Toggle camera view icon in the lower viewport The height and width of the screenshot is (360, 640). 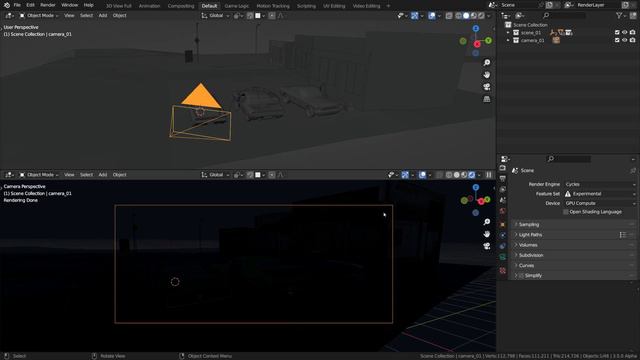487,246
